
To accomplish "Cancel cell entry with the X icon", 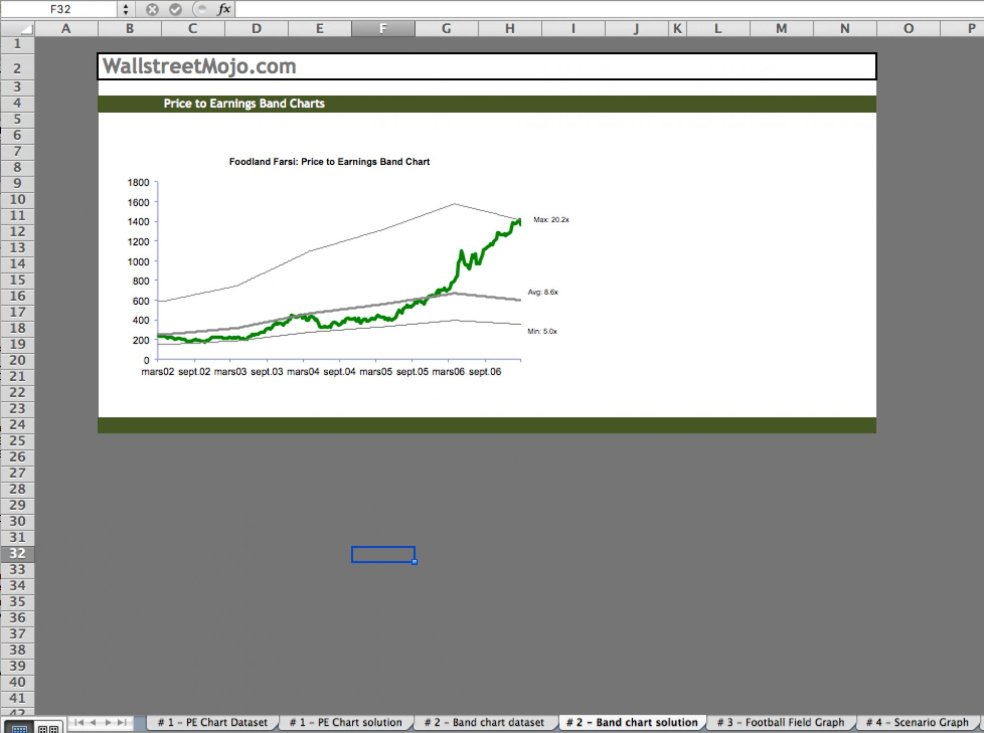I will [152, 9].
